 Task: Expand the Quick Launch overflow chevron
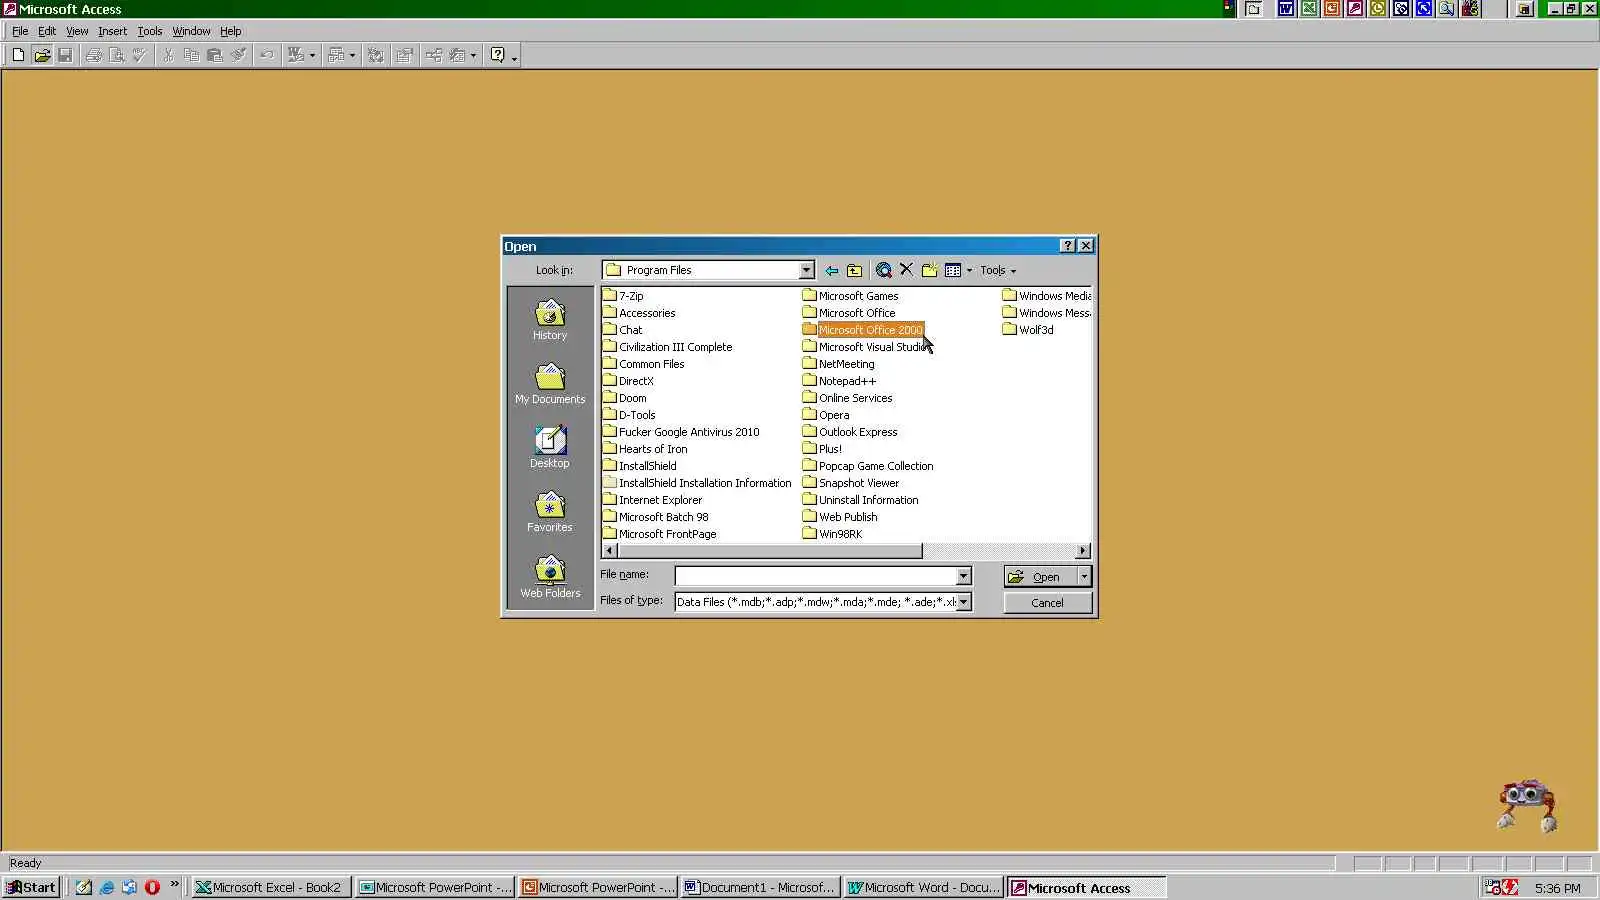174,884
